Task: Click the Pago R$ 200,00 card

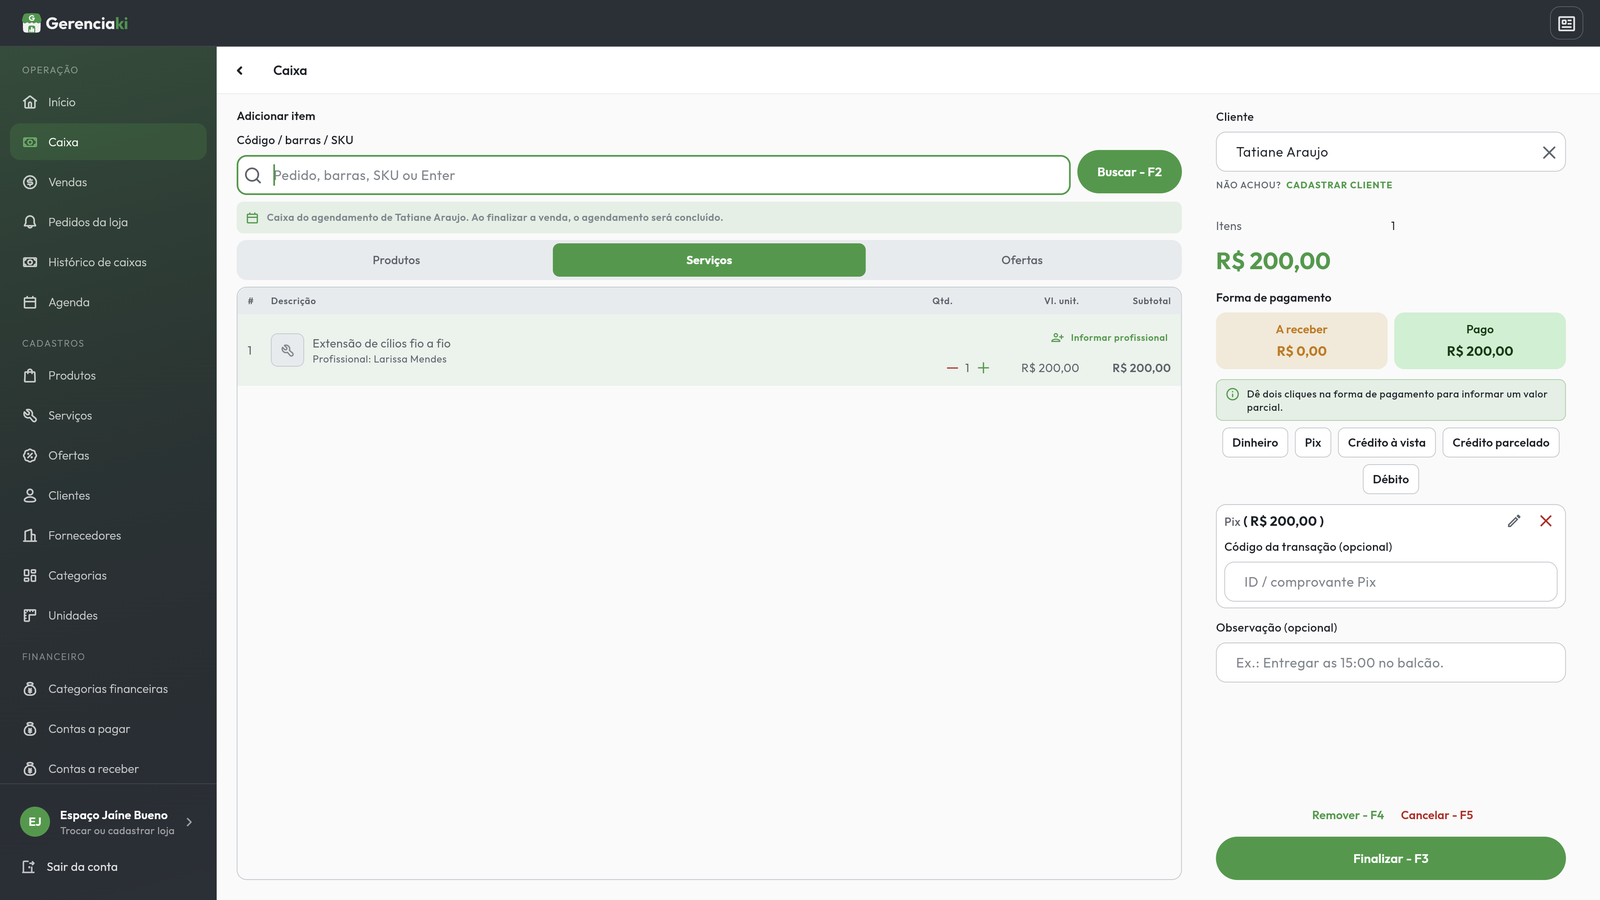Action: (x=1480, y=341)
